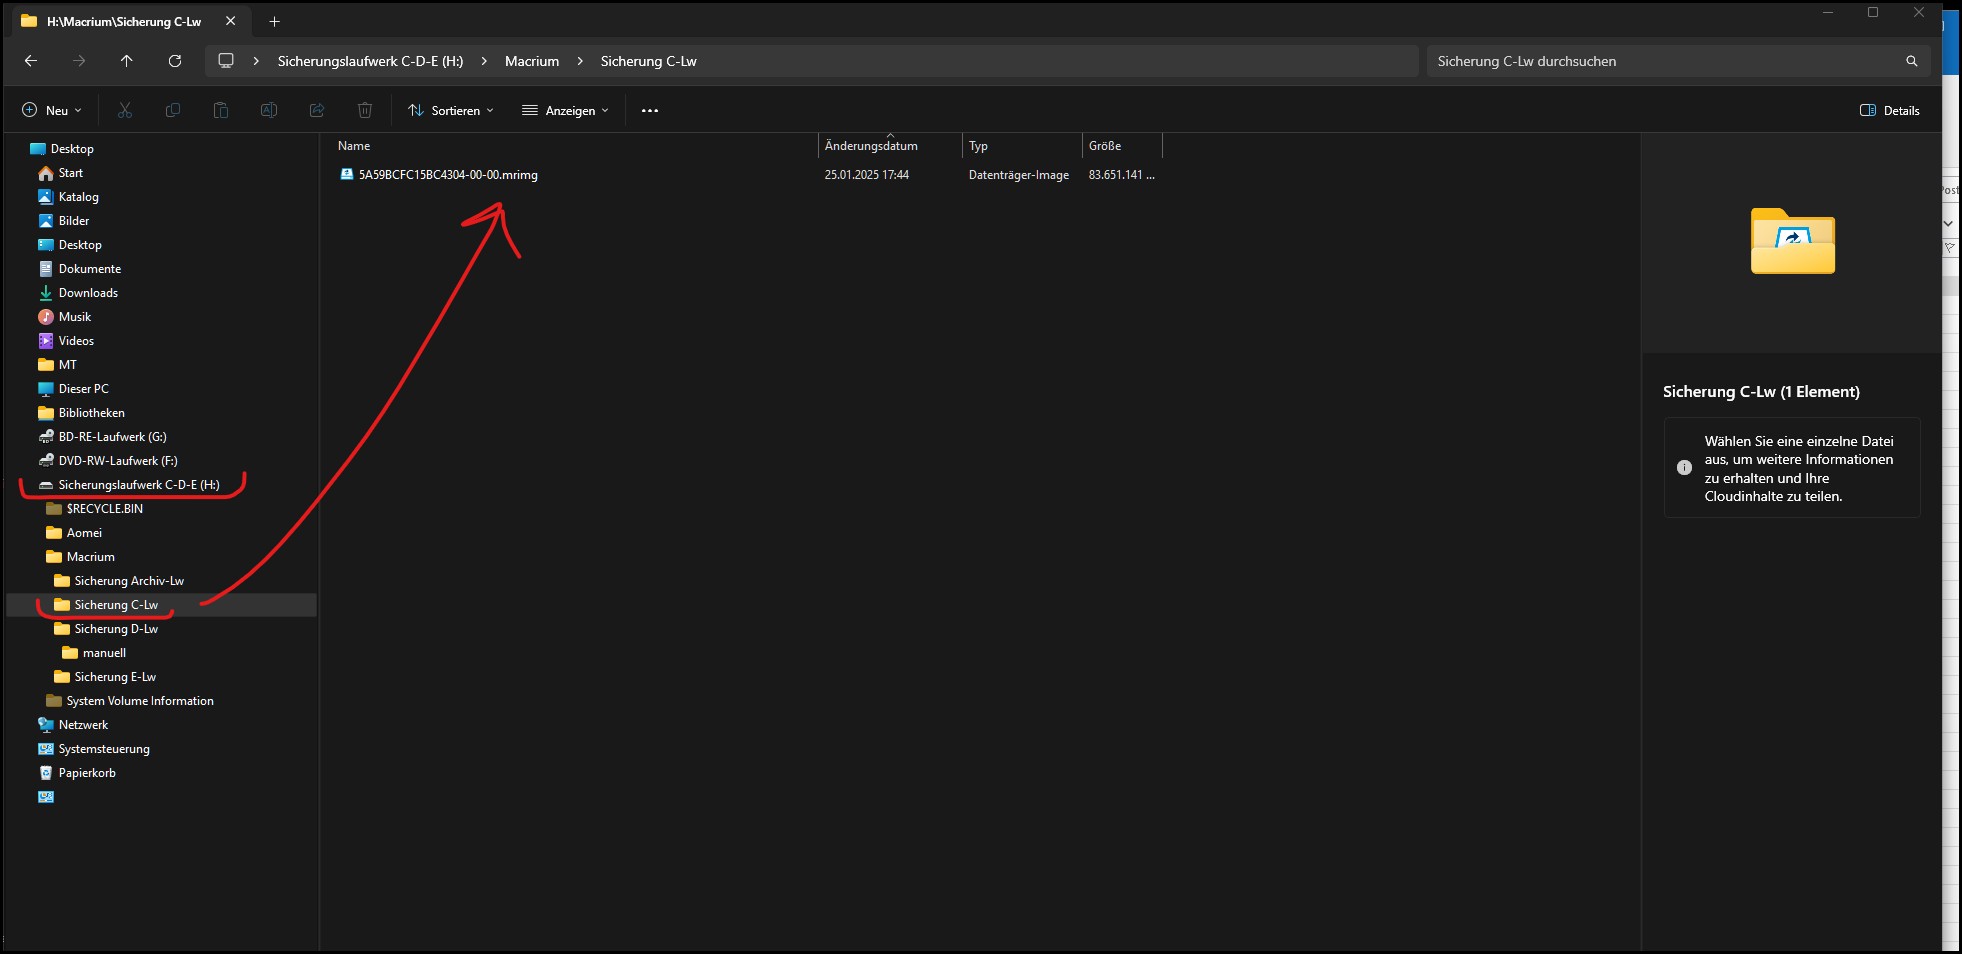Open the manuell subfolder
Viewport: 1962px width, 954px height.
point(104,653)
